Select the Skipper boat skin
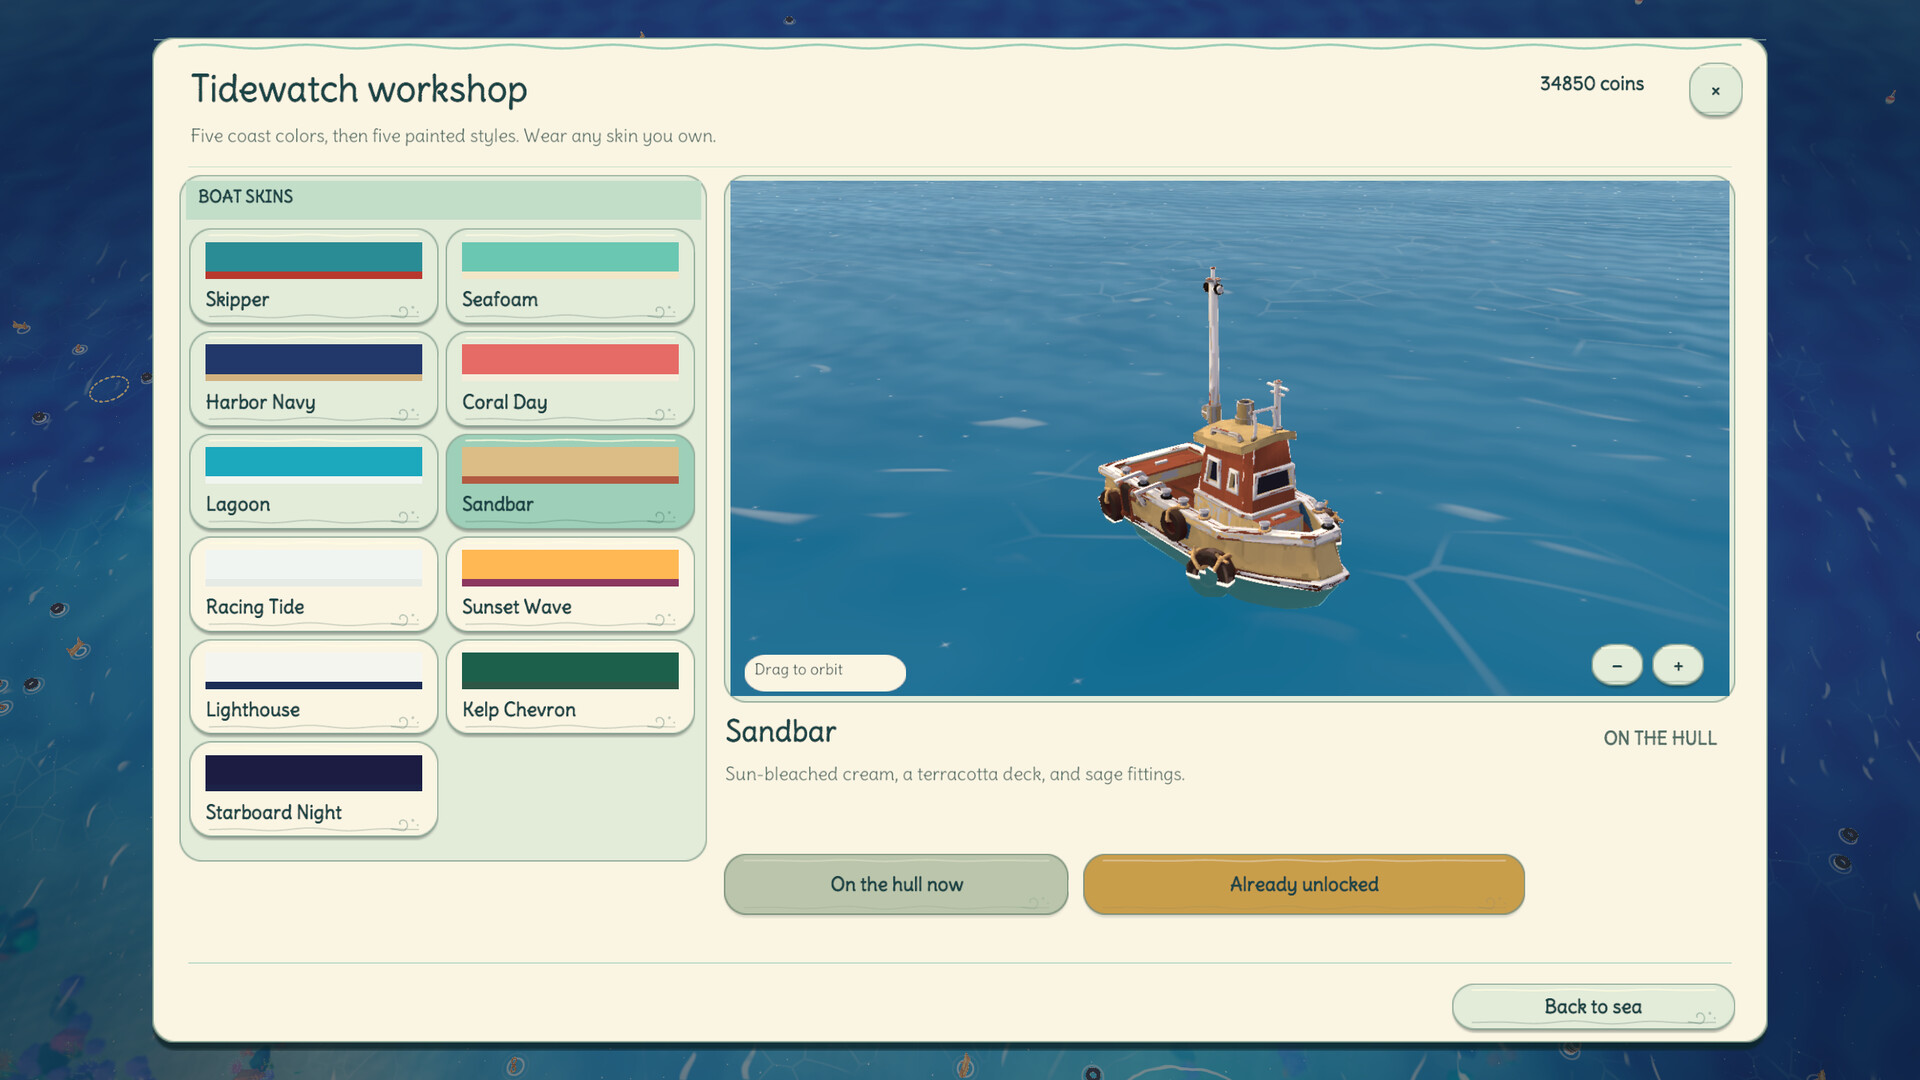1920x1080 pixels. pos(313,277)
